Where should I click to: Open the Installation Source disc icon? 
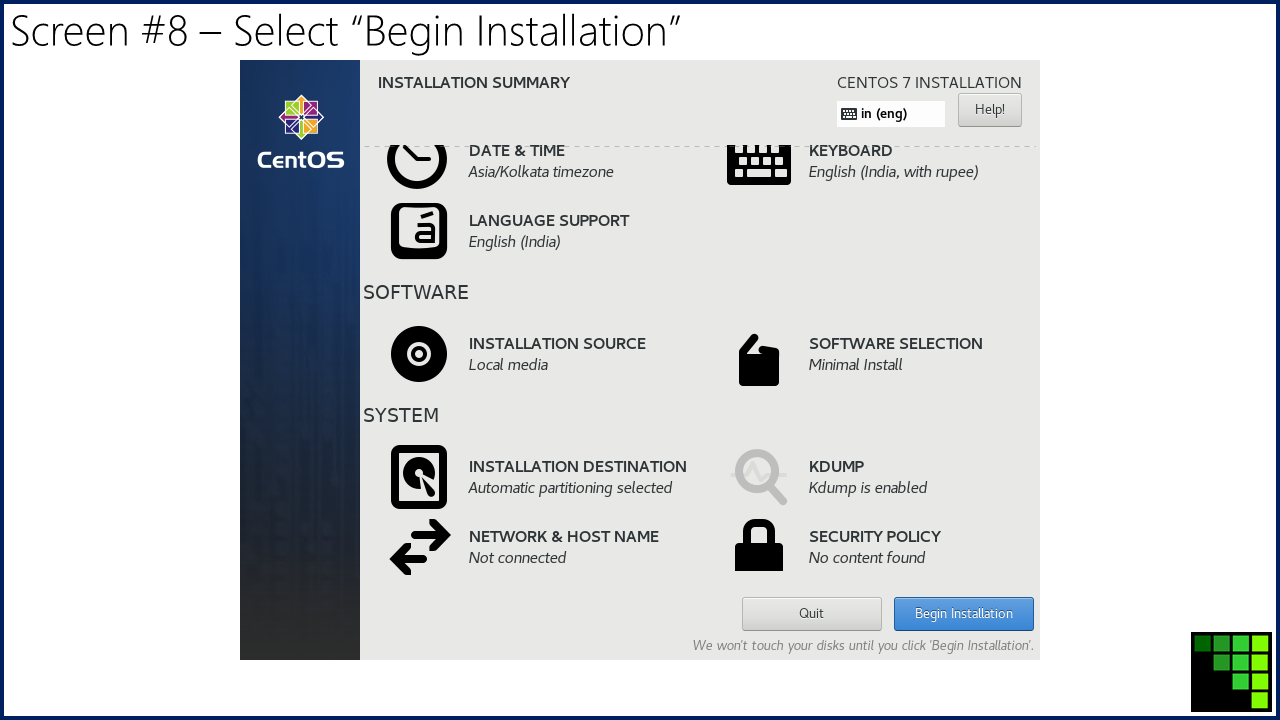(x=419, y=354)
